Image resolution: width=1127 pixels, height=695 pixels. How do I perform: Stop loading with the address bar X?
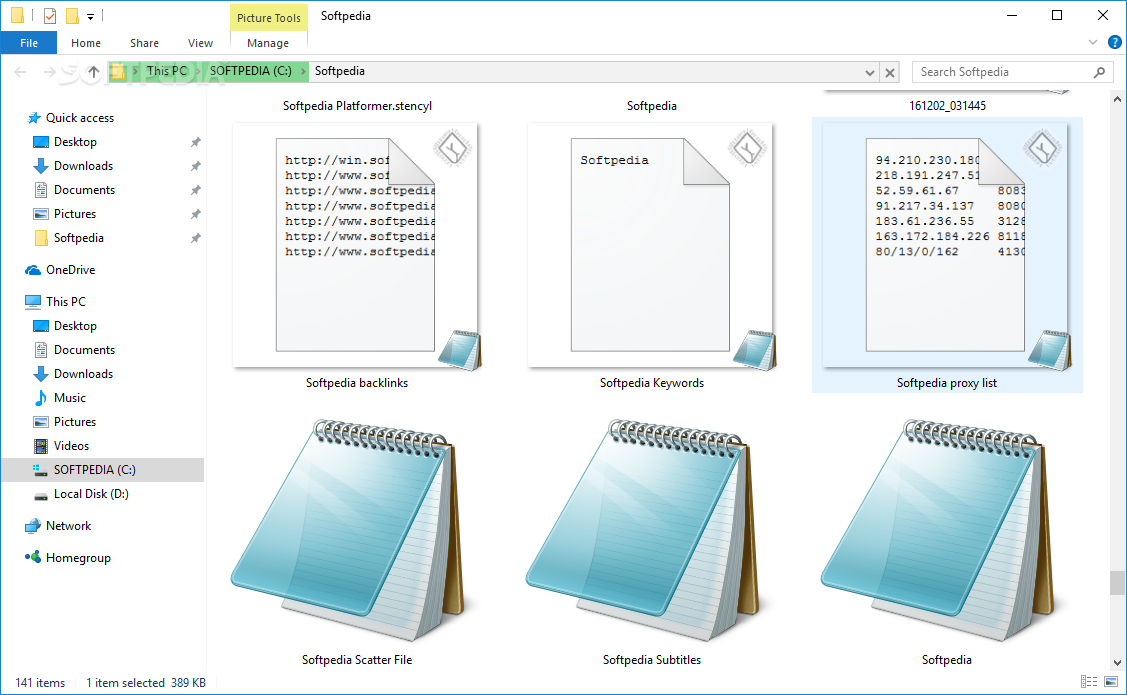[x=890, y=73]
